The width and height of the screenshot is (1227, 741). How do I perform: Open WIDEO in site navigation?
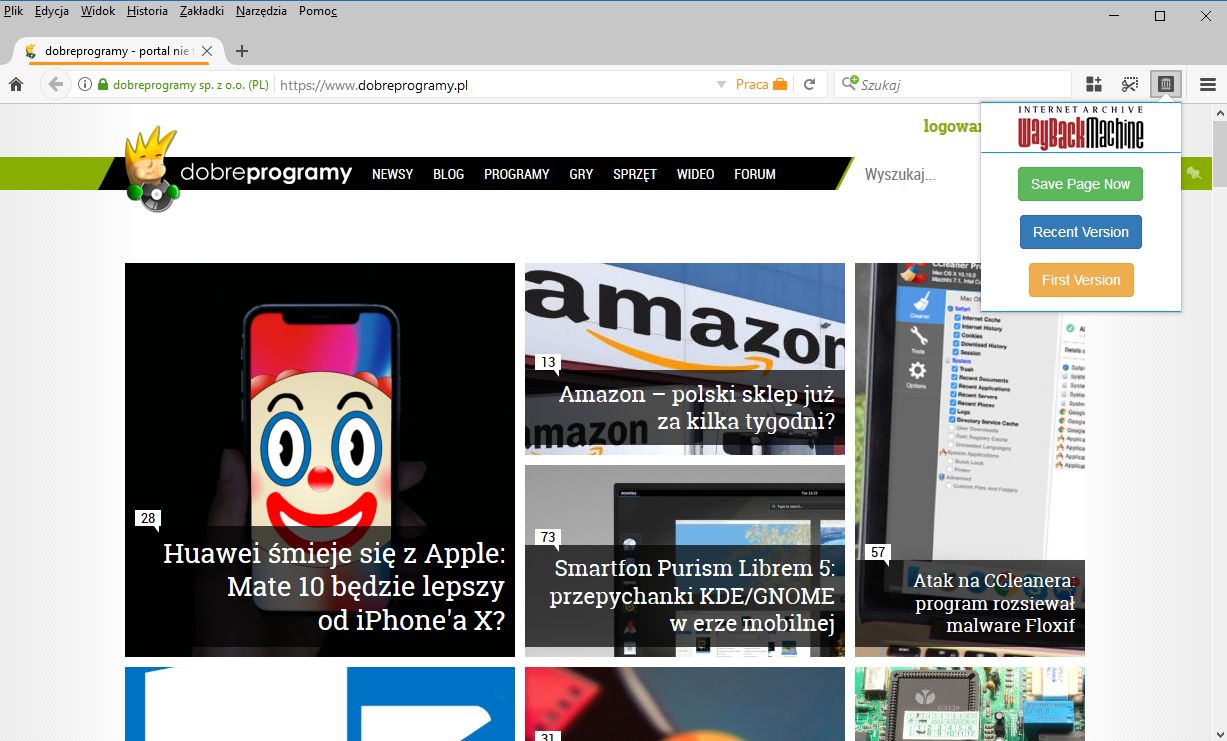tap(695, 174)
